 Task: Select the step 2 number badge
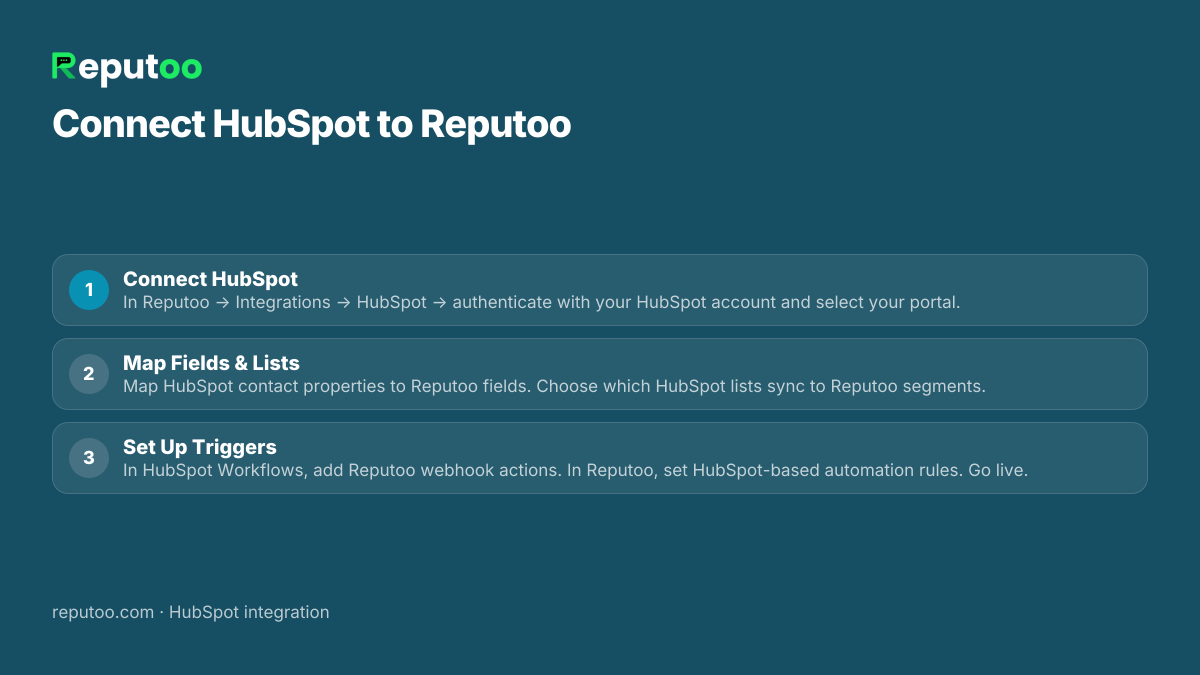(89, 374)
